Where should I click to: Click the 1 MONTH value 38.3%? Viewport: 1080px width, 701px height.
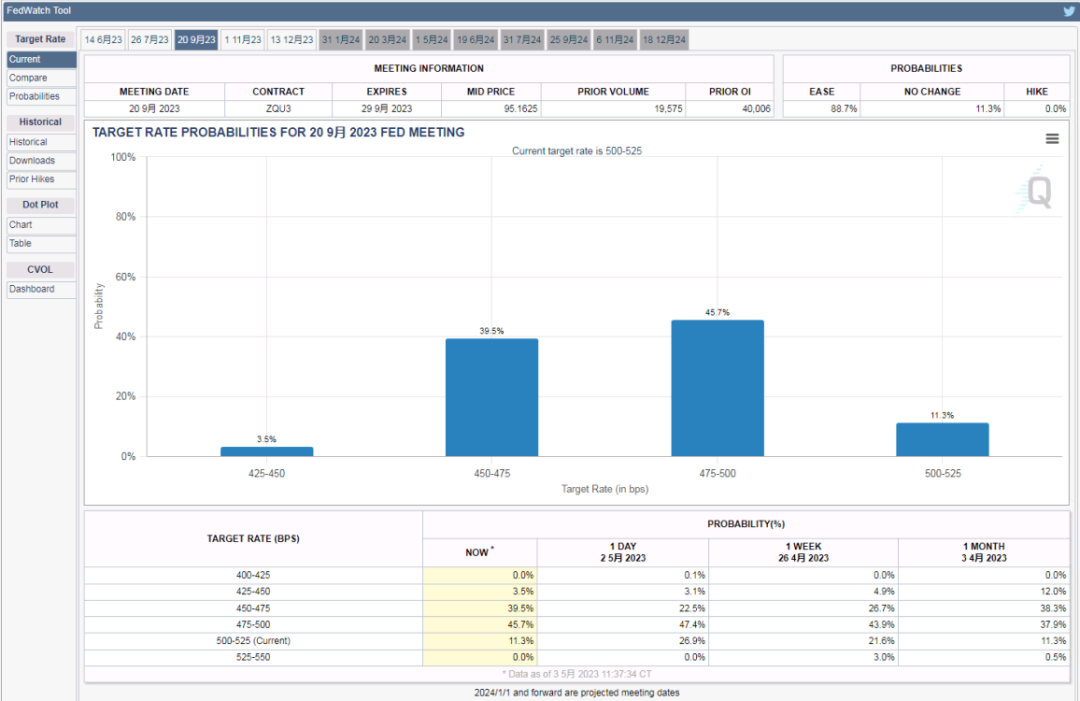point(1053,608)
